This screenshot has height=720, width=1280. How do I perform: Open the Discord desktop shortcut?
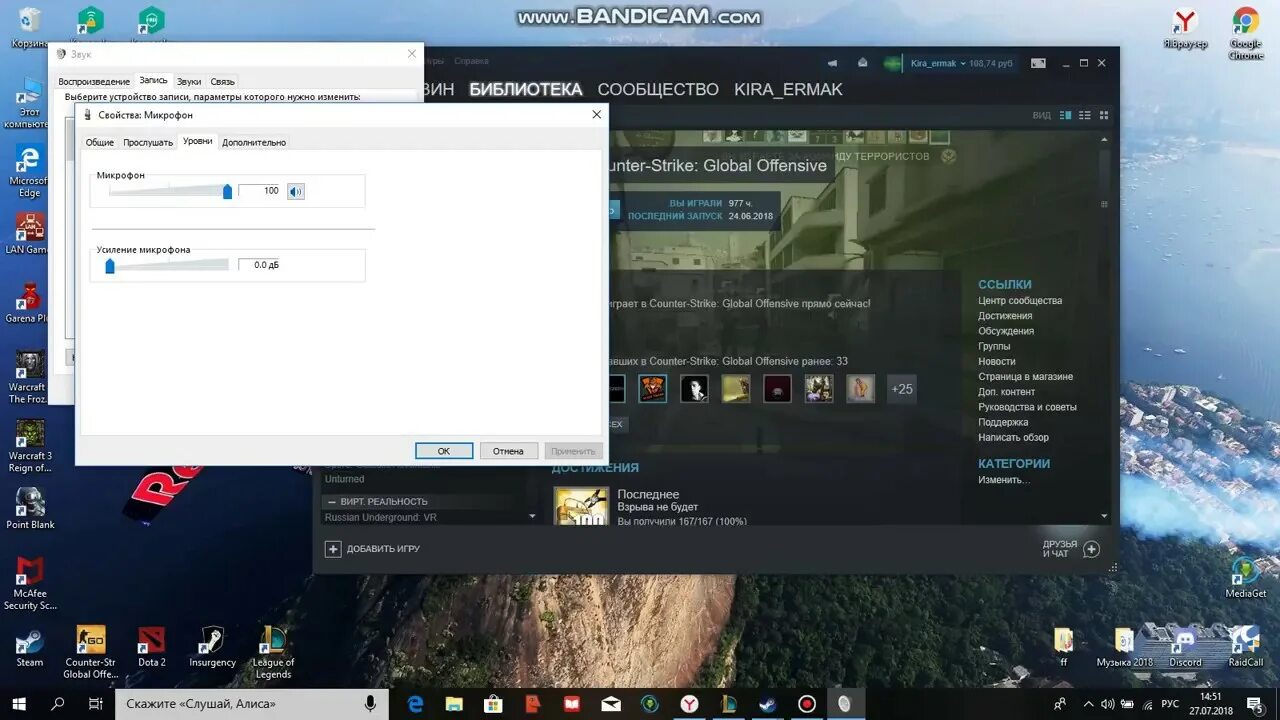tap(1185, 646)
